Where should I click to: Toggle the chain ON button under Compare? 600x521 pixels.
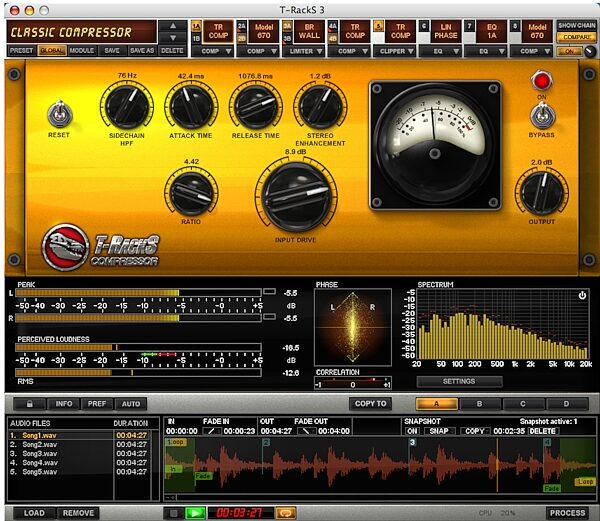click(x=569, y=51)
